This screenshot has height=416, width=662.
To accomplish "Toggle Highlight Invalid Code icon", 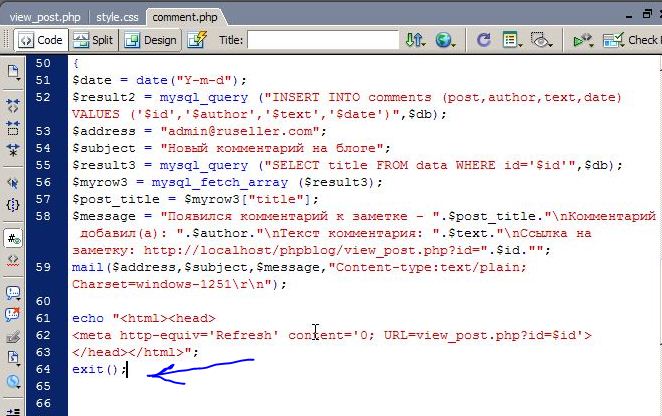I will [x=13, y=260].
